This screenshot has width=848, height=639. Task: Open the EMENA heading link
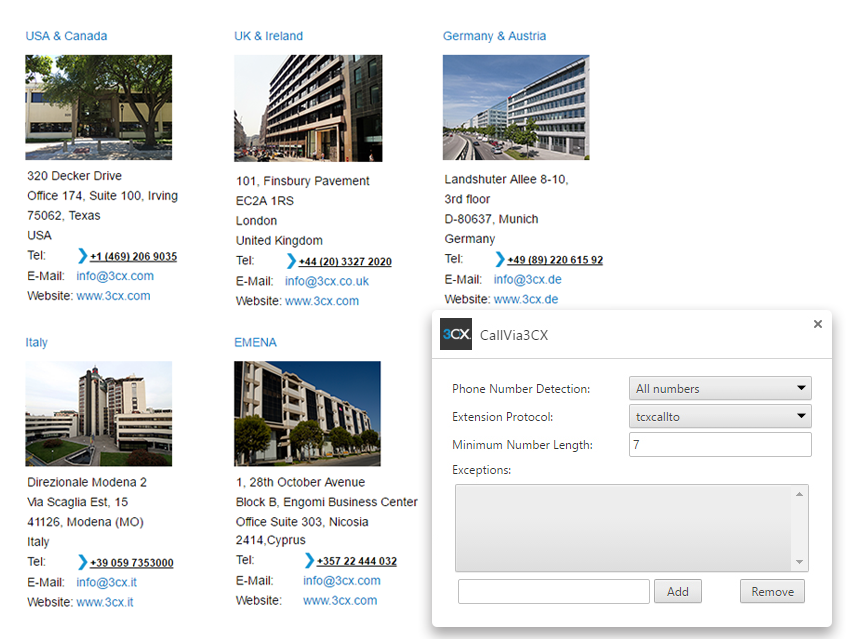pos(255,342)
